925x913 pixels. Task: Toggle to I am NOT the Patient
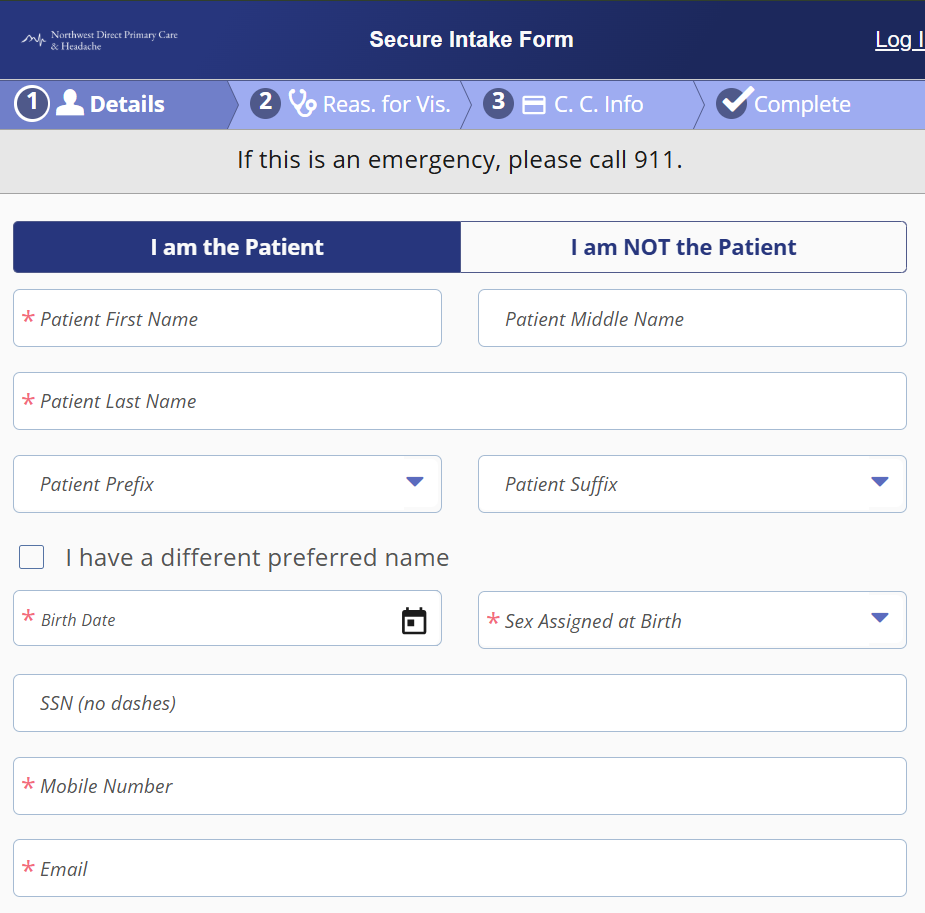tap(683, 246)
